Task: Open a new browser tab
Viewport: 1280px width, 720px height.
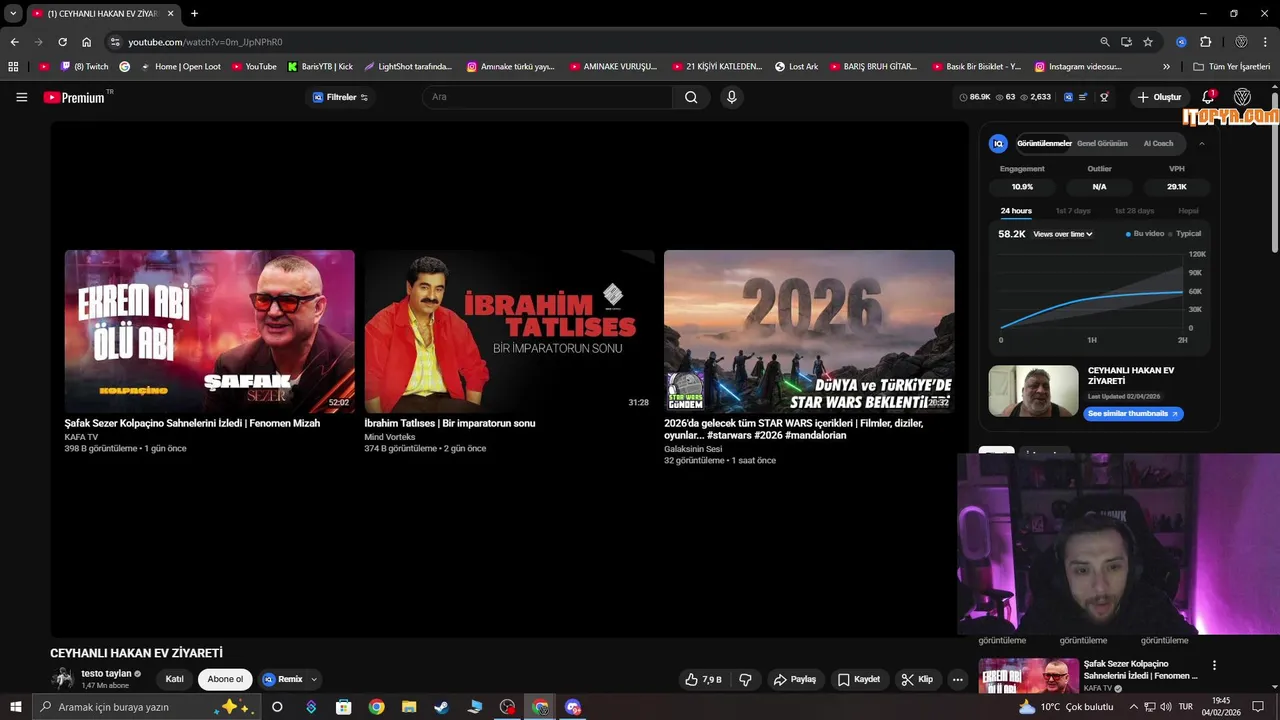Action: (x=194, y=14)
